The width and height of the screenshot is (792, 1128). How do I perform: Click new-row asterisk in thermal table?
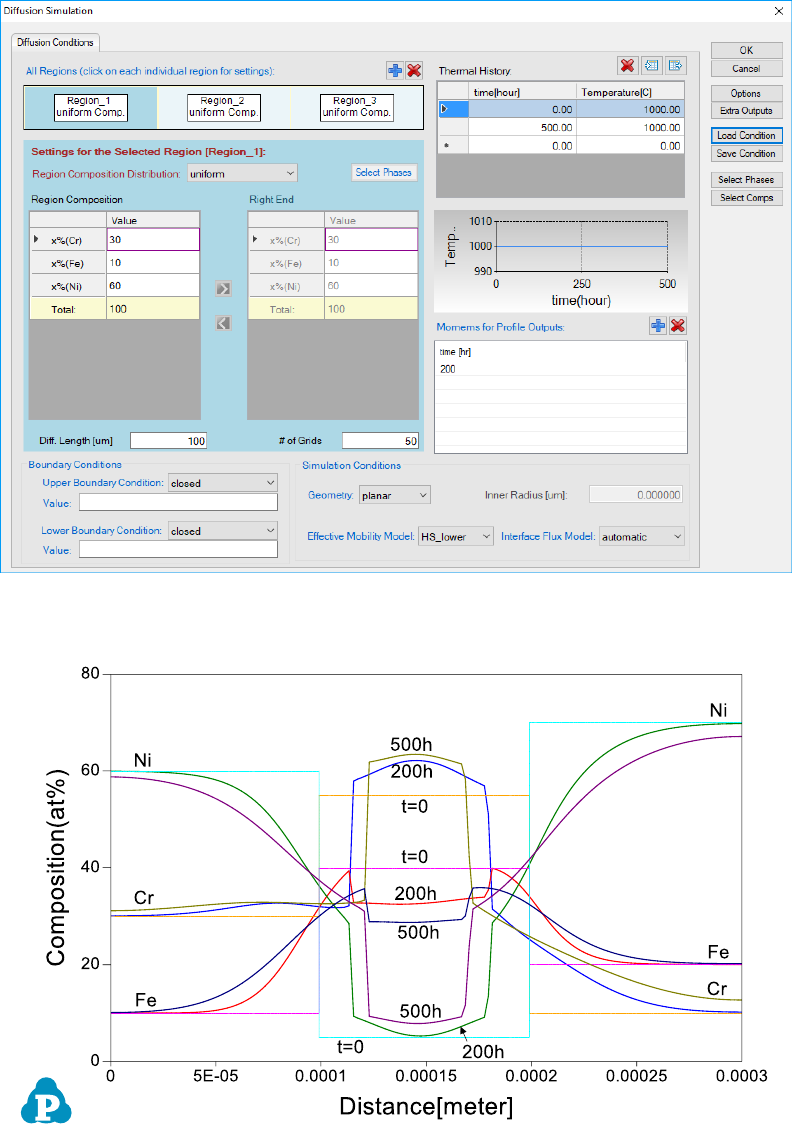(x=453, y=145)
